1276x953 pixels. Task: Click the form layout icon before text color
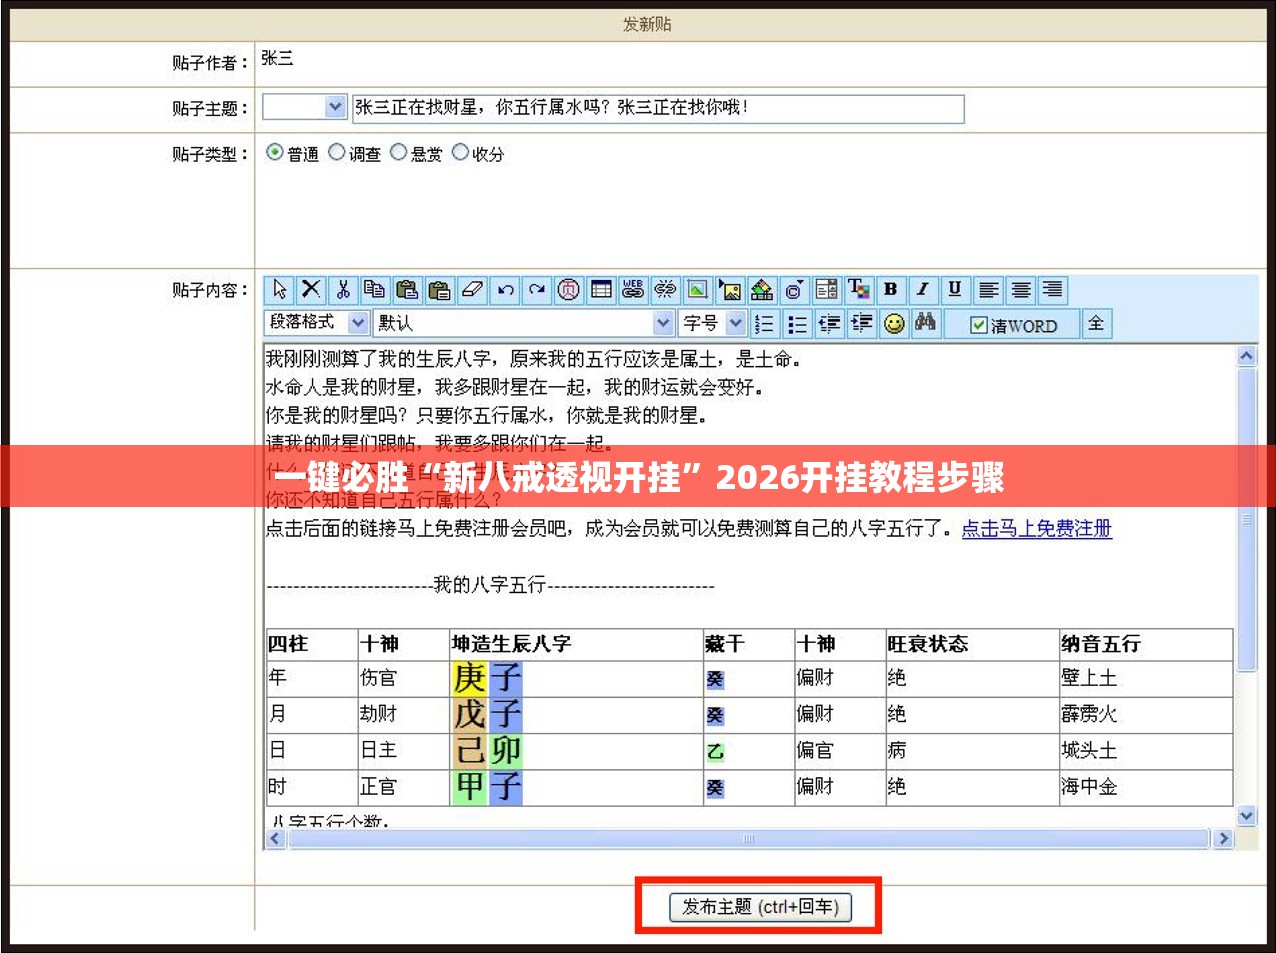(x=826, y=290)
